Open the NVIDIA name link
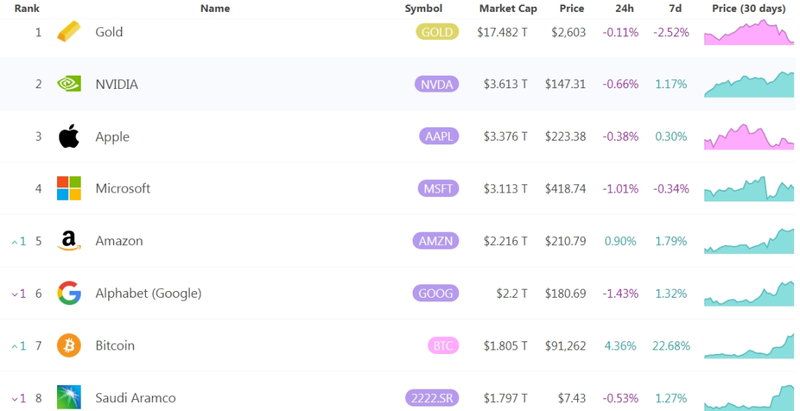 pyautogui.click(x=117, y=84)
